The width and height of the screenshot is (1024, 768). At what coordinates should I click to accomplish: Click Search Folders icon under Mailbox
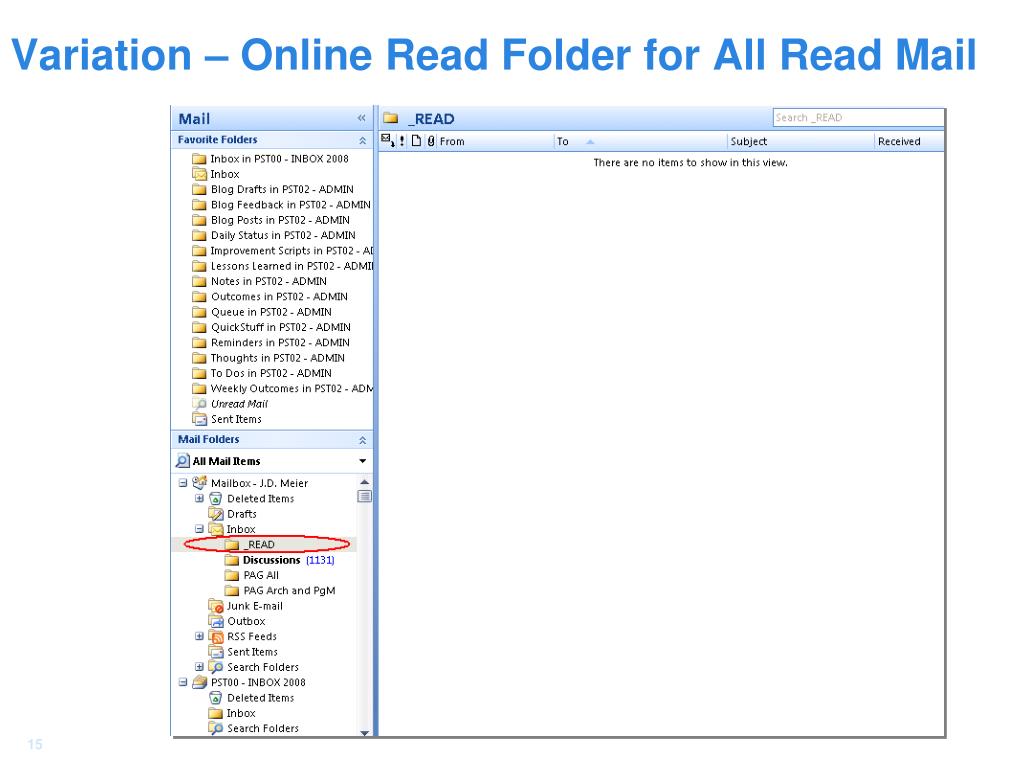[x=216, y=667]
